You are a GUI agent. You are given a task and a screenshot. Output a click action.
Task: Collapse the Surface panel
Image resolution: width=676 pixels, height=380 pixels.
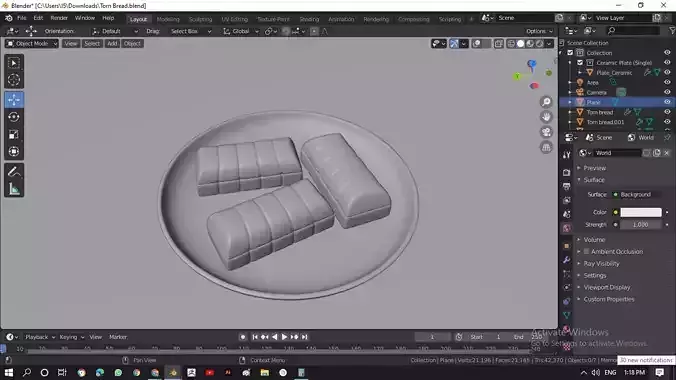click(x=594, y=180)
